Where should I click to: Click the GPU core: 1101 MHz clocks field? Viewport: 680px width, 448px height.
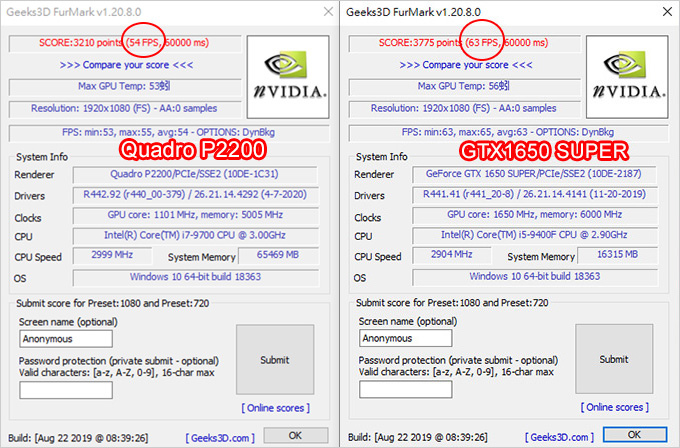(195, 215)
